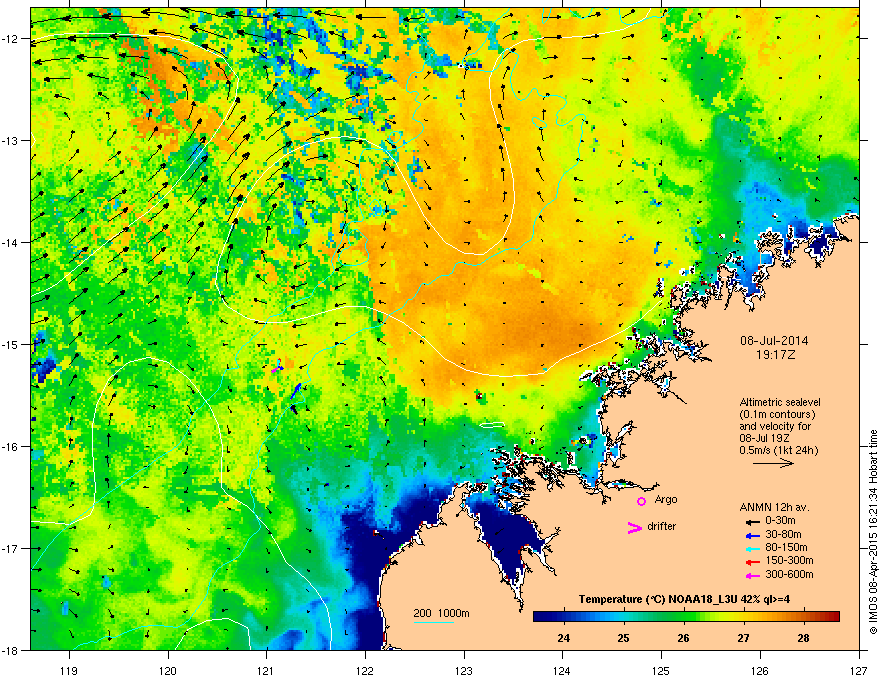This screenshot has width=880, height=680.
Task: Click the cyan bathymetry line under 200 1000m
Action: click(x=433, y=622)
